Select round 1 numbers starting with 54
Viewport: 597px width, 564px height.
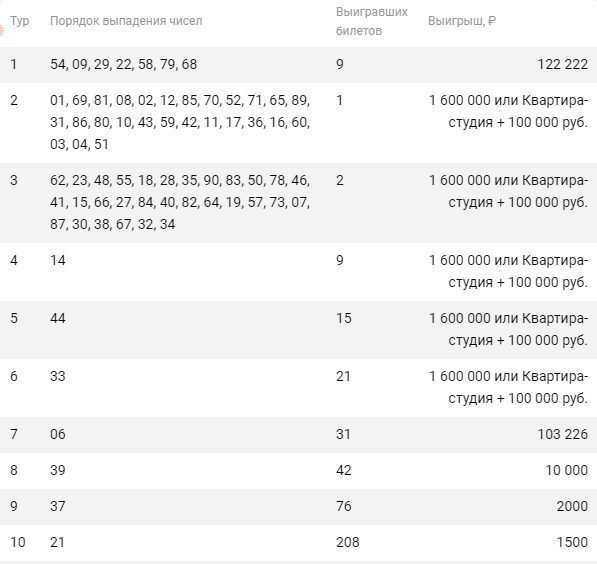(124, 64)
